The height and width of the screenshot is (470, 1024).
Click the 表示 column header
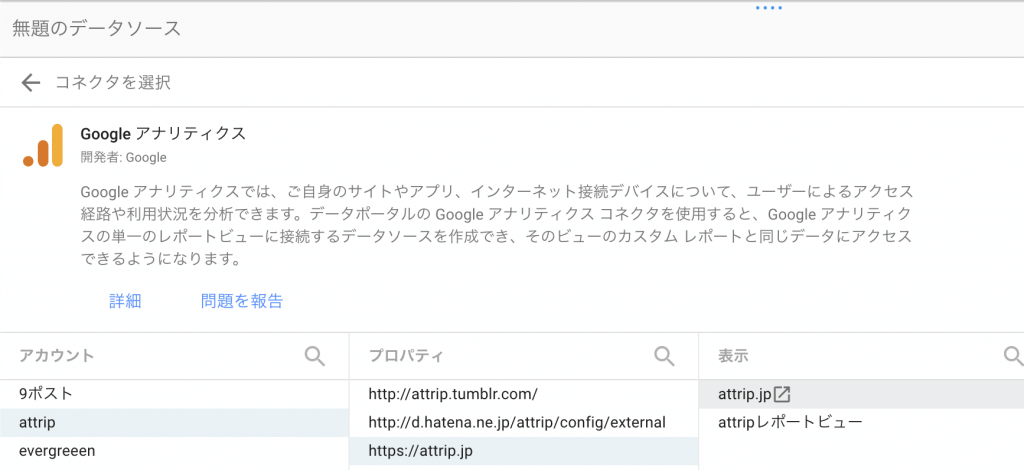point(733,356)
